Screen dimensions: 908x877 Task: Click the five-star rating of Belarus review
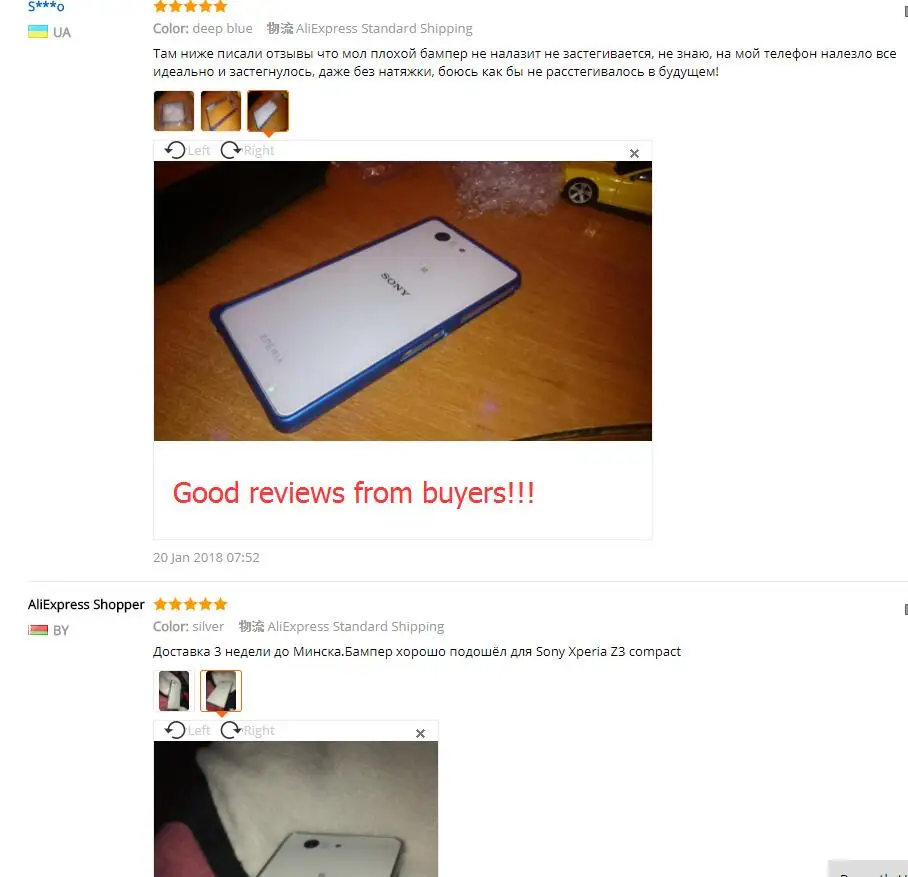tap(190, 605)
